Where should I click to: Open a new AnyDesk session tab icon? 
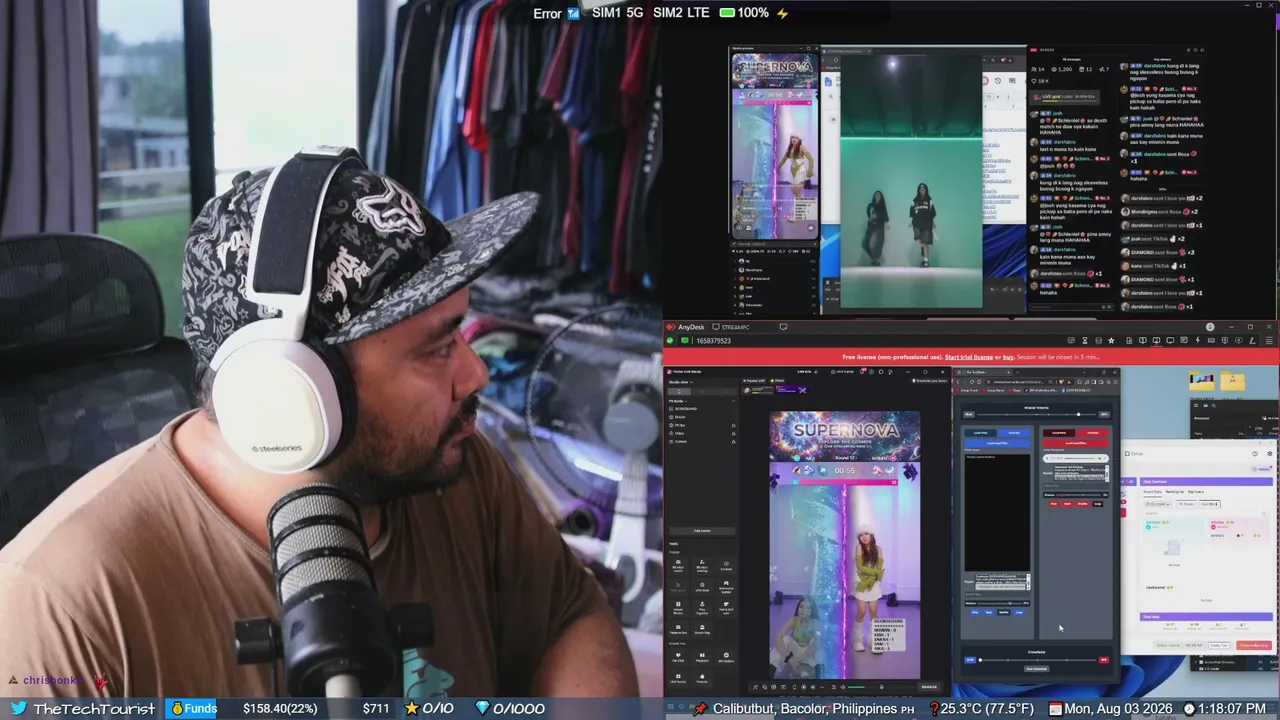tap(783, 327)
